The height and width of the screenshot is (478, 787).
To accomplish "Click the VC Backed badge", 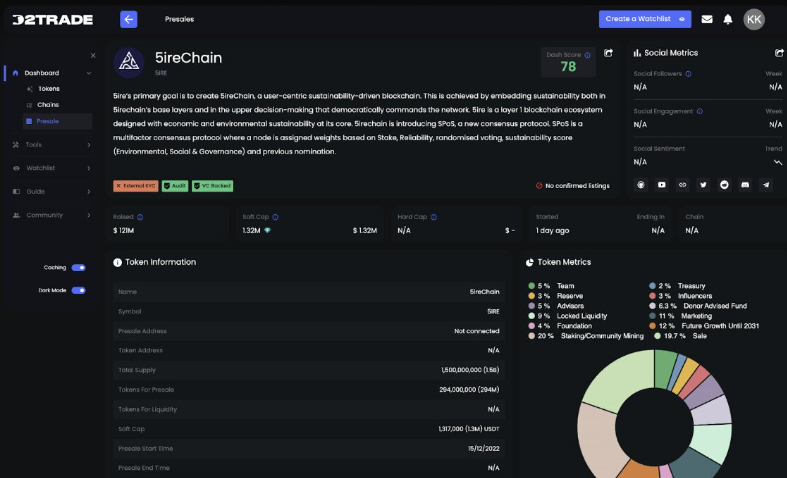I will (212, 186).
